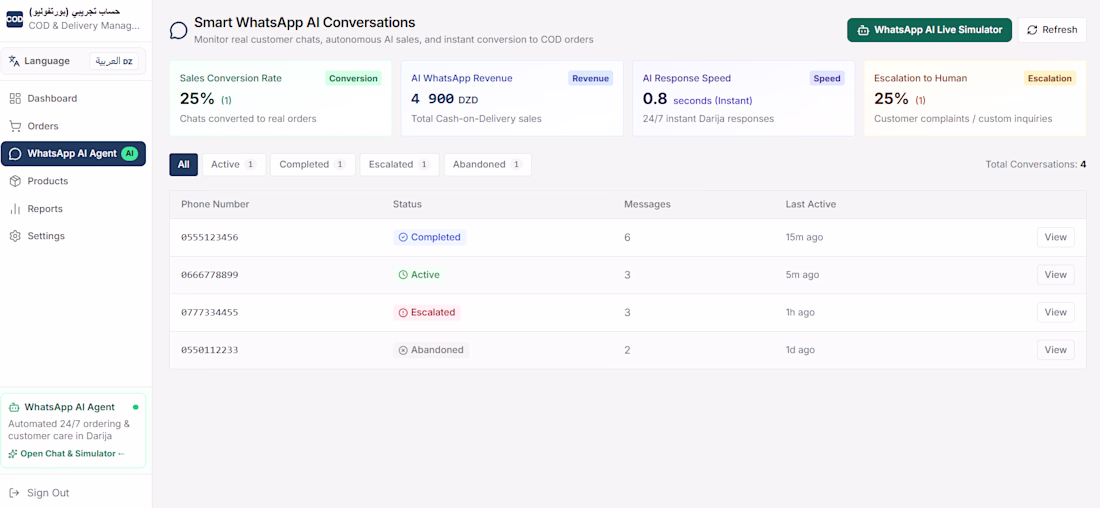Click the Smart WhatsApp AI Conversations heading
The width and height of the screenshot is (1100, 508).
[304, 22]
